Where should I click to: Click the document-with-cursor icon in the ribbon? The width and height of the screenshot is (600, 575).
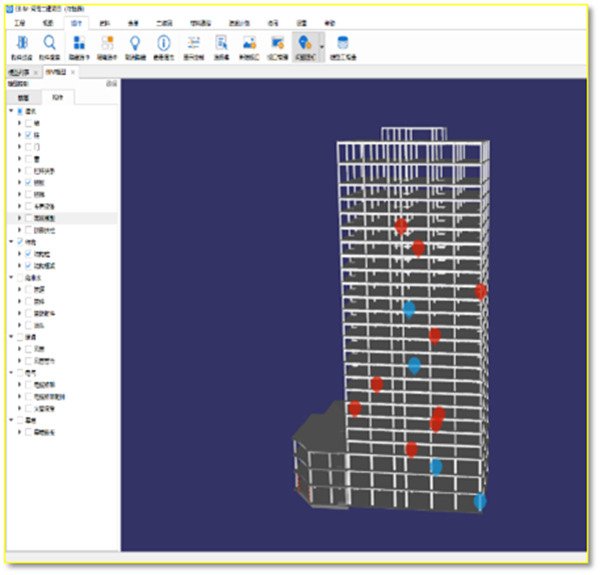[222, 43]
